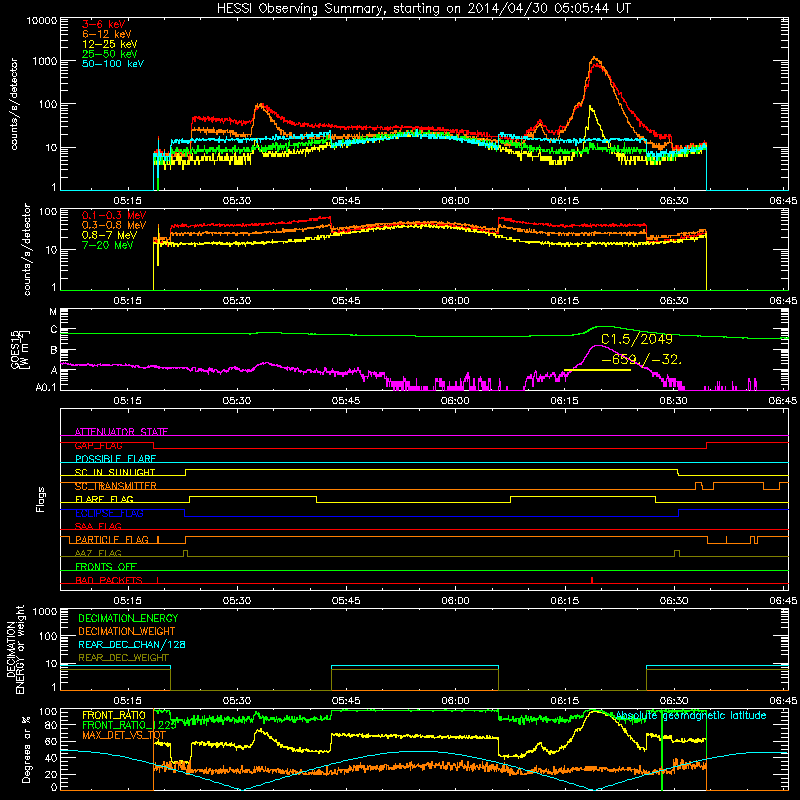Click the DECIMATION_ENERGY legend entry
This screenshot has height=800, width=800.
[128, 618]
